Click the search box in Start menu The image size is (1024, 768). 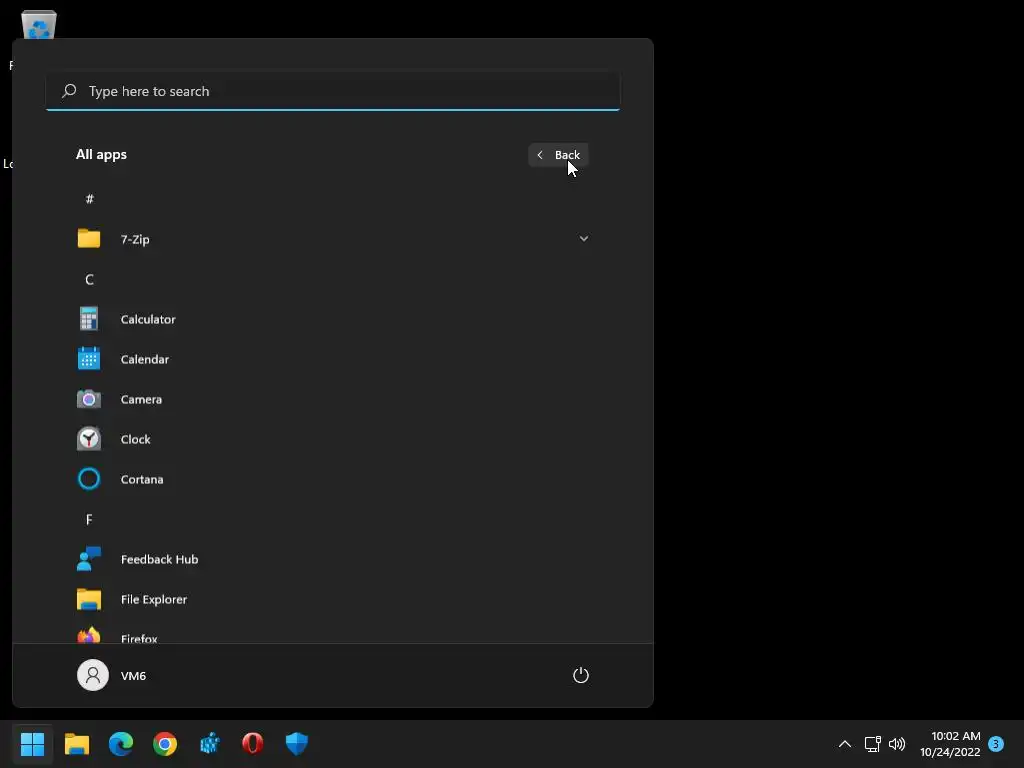point(333,91)
